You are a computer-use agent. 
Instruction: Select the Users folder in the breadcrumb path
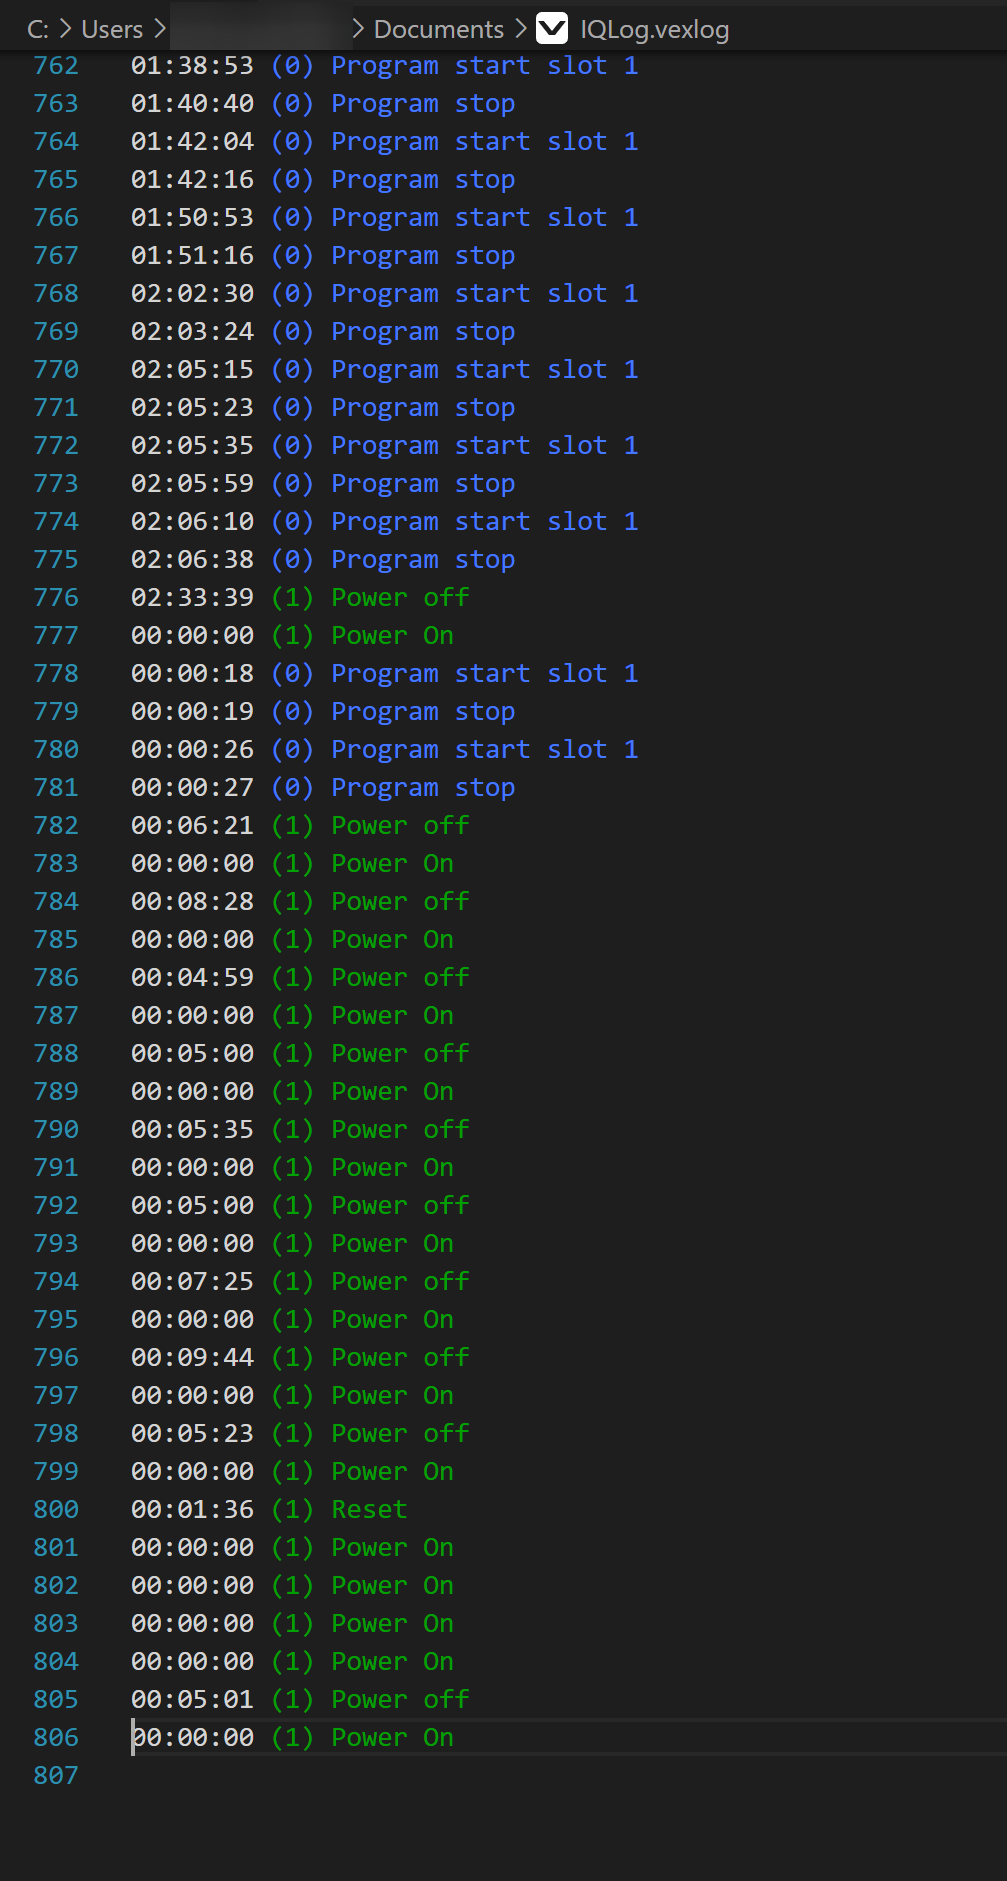point(110,29)
